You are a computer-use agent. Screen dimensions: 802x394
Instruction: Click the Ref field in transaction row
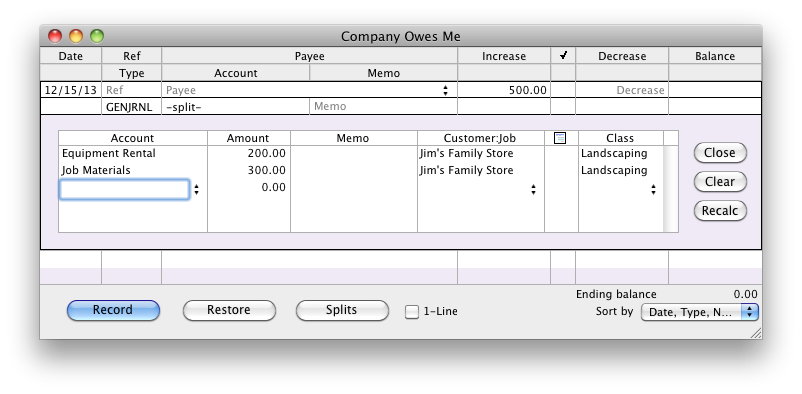click(131, 90)
